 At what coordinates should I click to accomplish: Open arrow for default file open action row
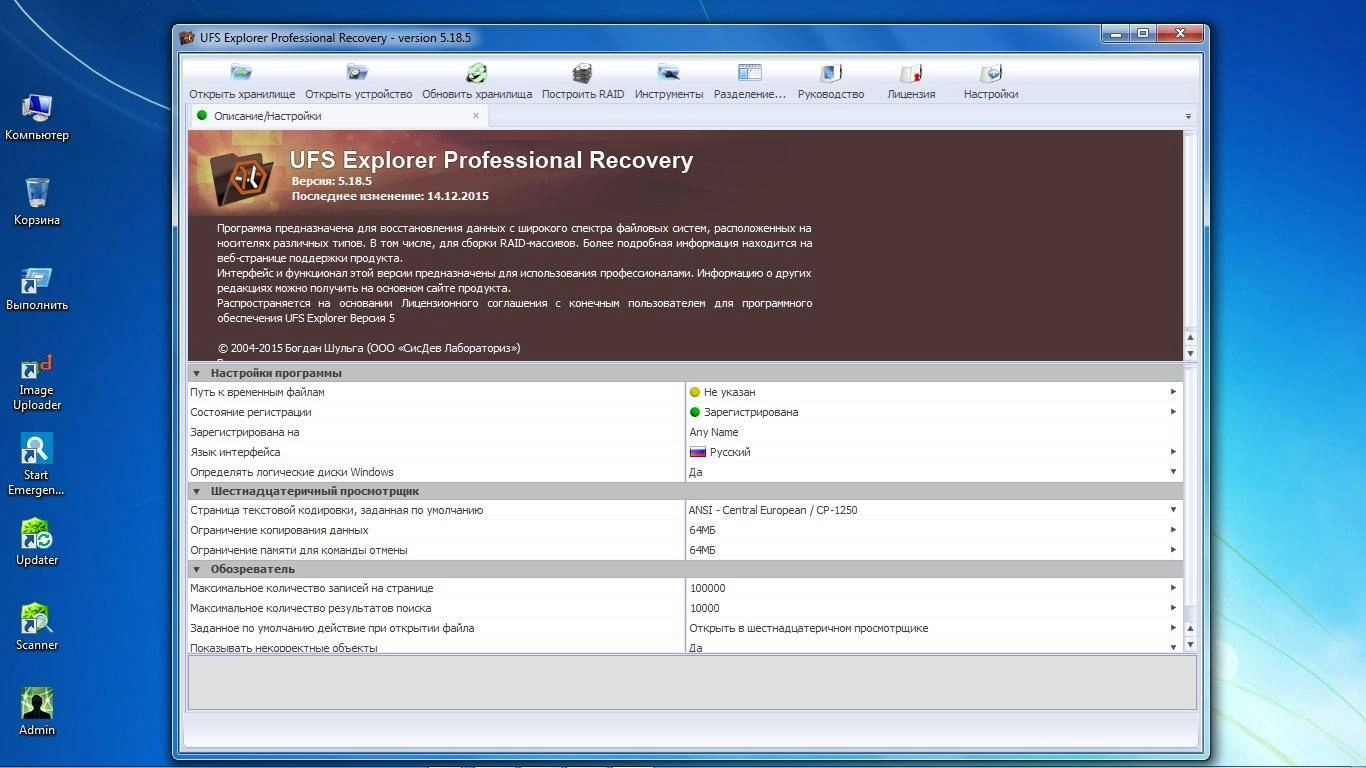click(x=1174, y=628)
